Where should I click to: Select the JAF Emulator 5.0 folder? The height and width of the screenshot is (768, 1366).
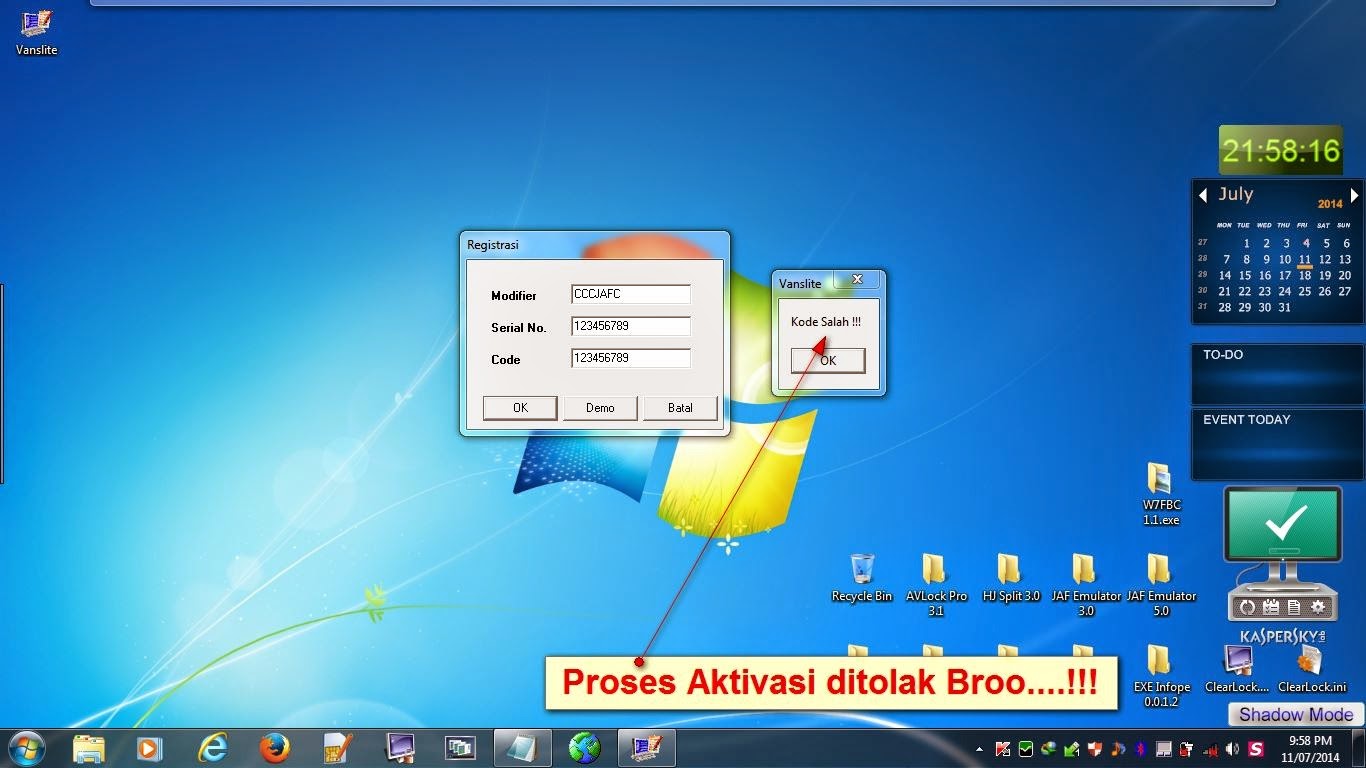coord(1160,584)
